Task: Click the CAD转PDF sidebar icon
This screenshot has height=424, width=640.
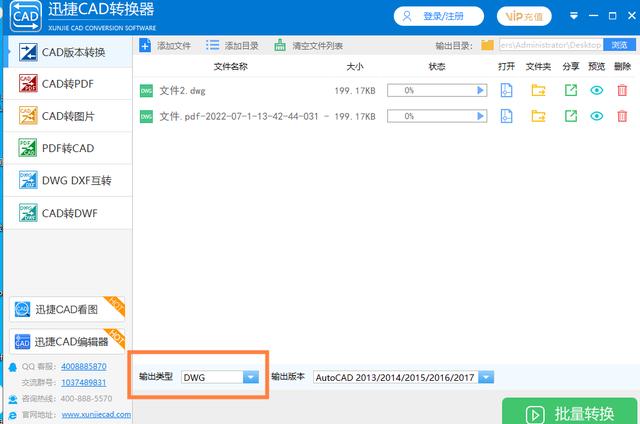Action: click(28, 83)
